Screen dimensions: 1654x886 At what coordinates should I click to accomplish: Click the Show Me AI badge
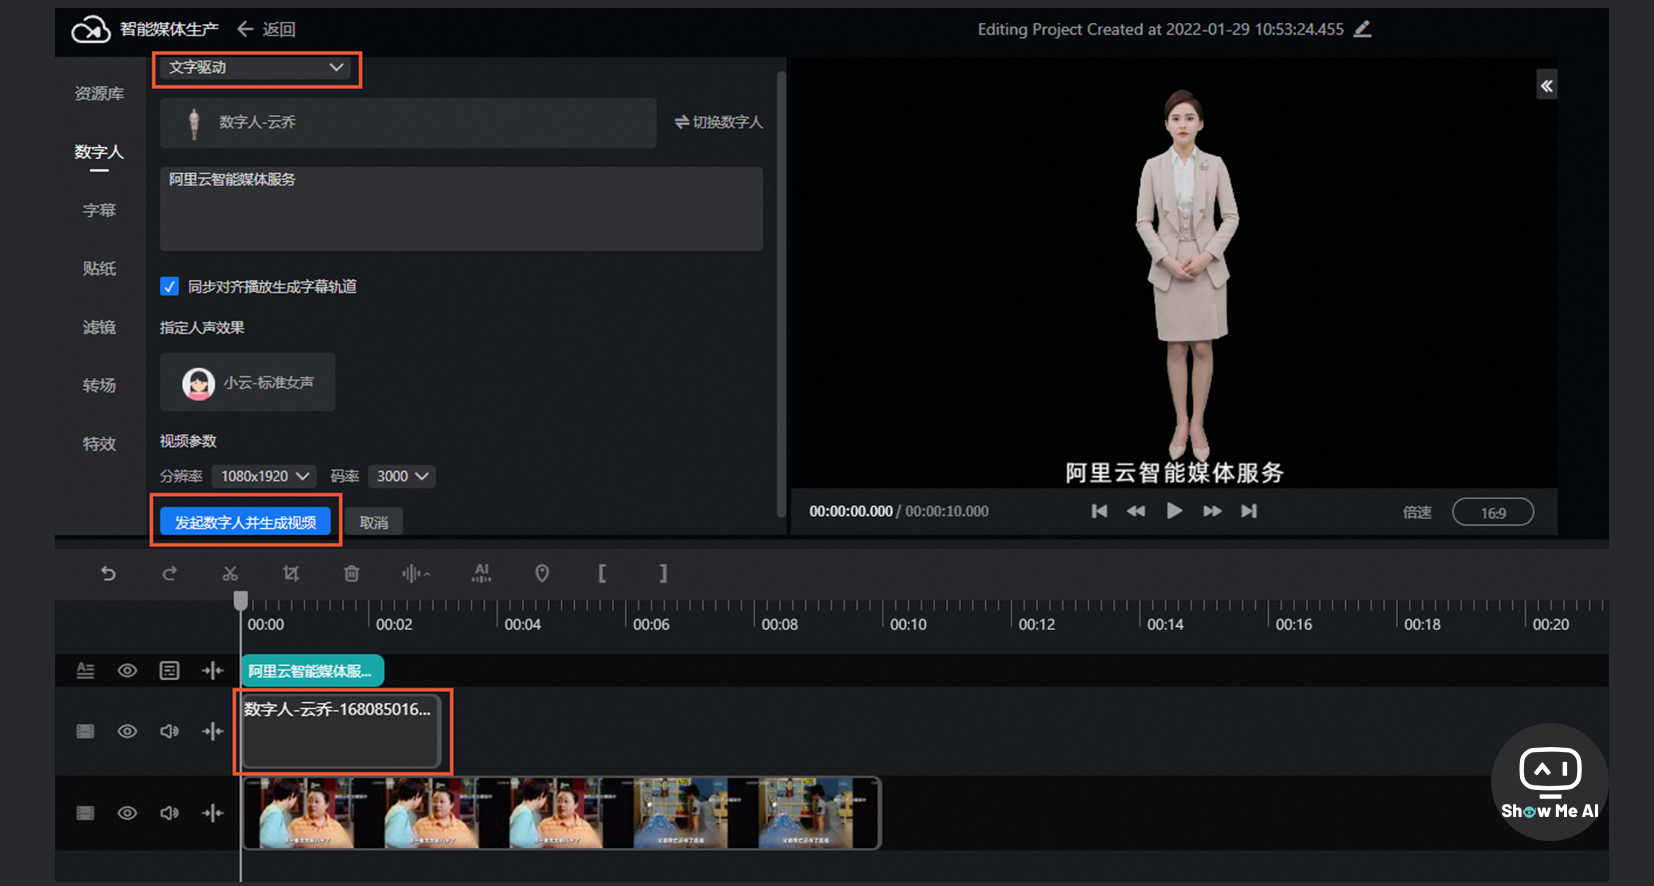[x=1549, y=783]
